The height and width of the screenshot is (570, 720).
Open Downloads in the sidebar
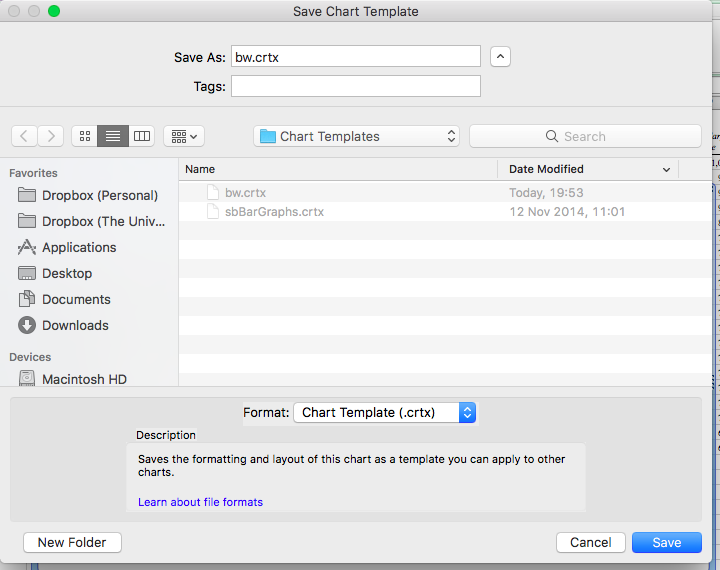coord(75,325)
